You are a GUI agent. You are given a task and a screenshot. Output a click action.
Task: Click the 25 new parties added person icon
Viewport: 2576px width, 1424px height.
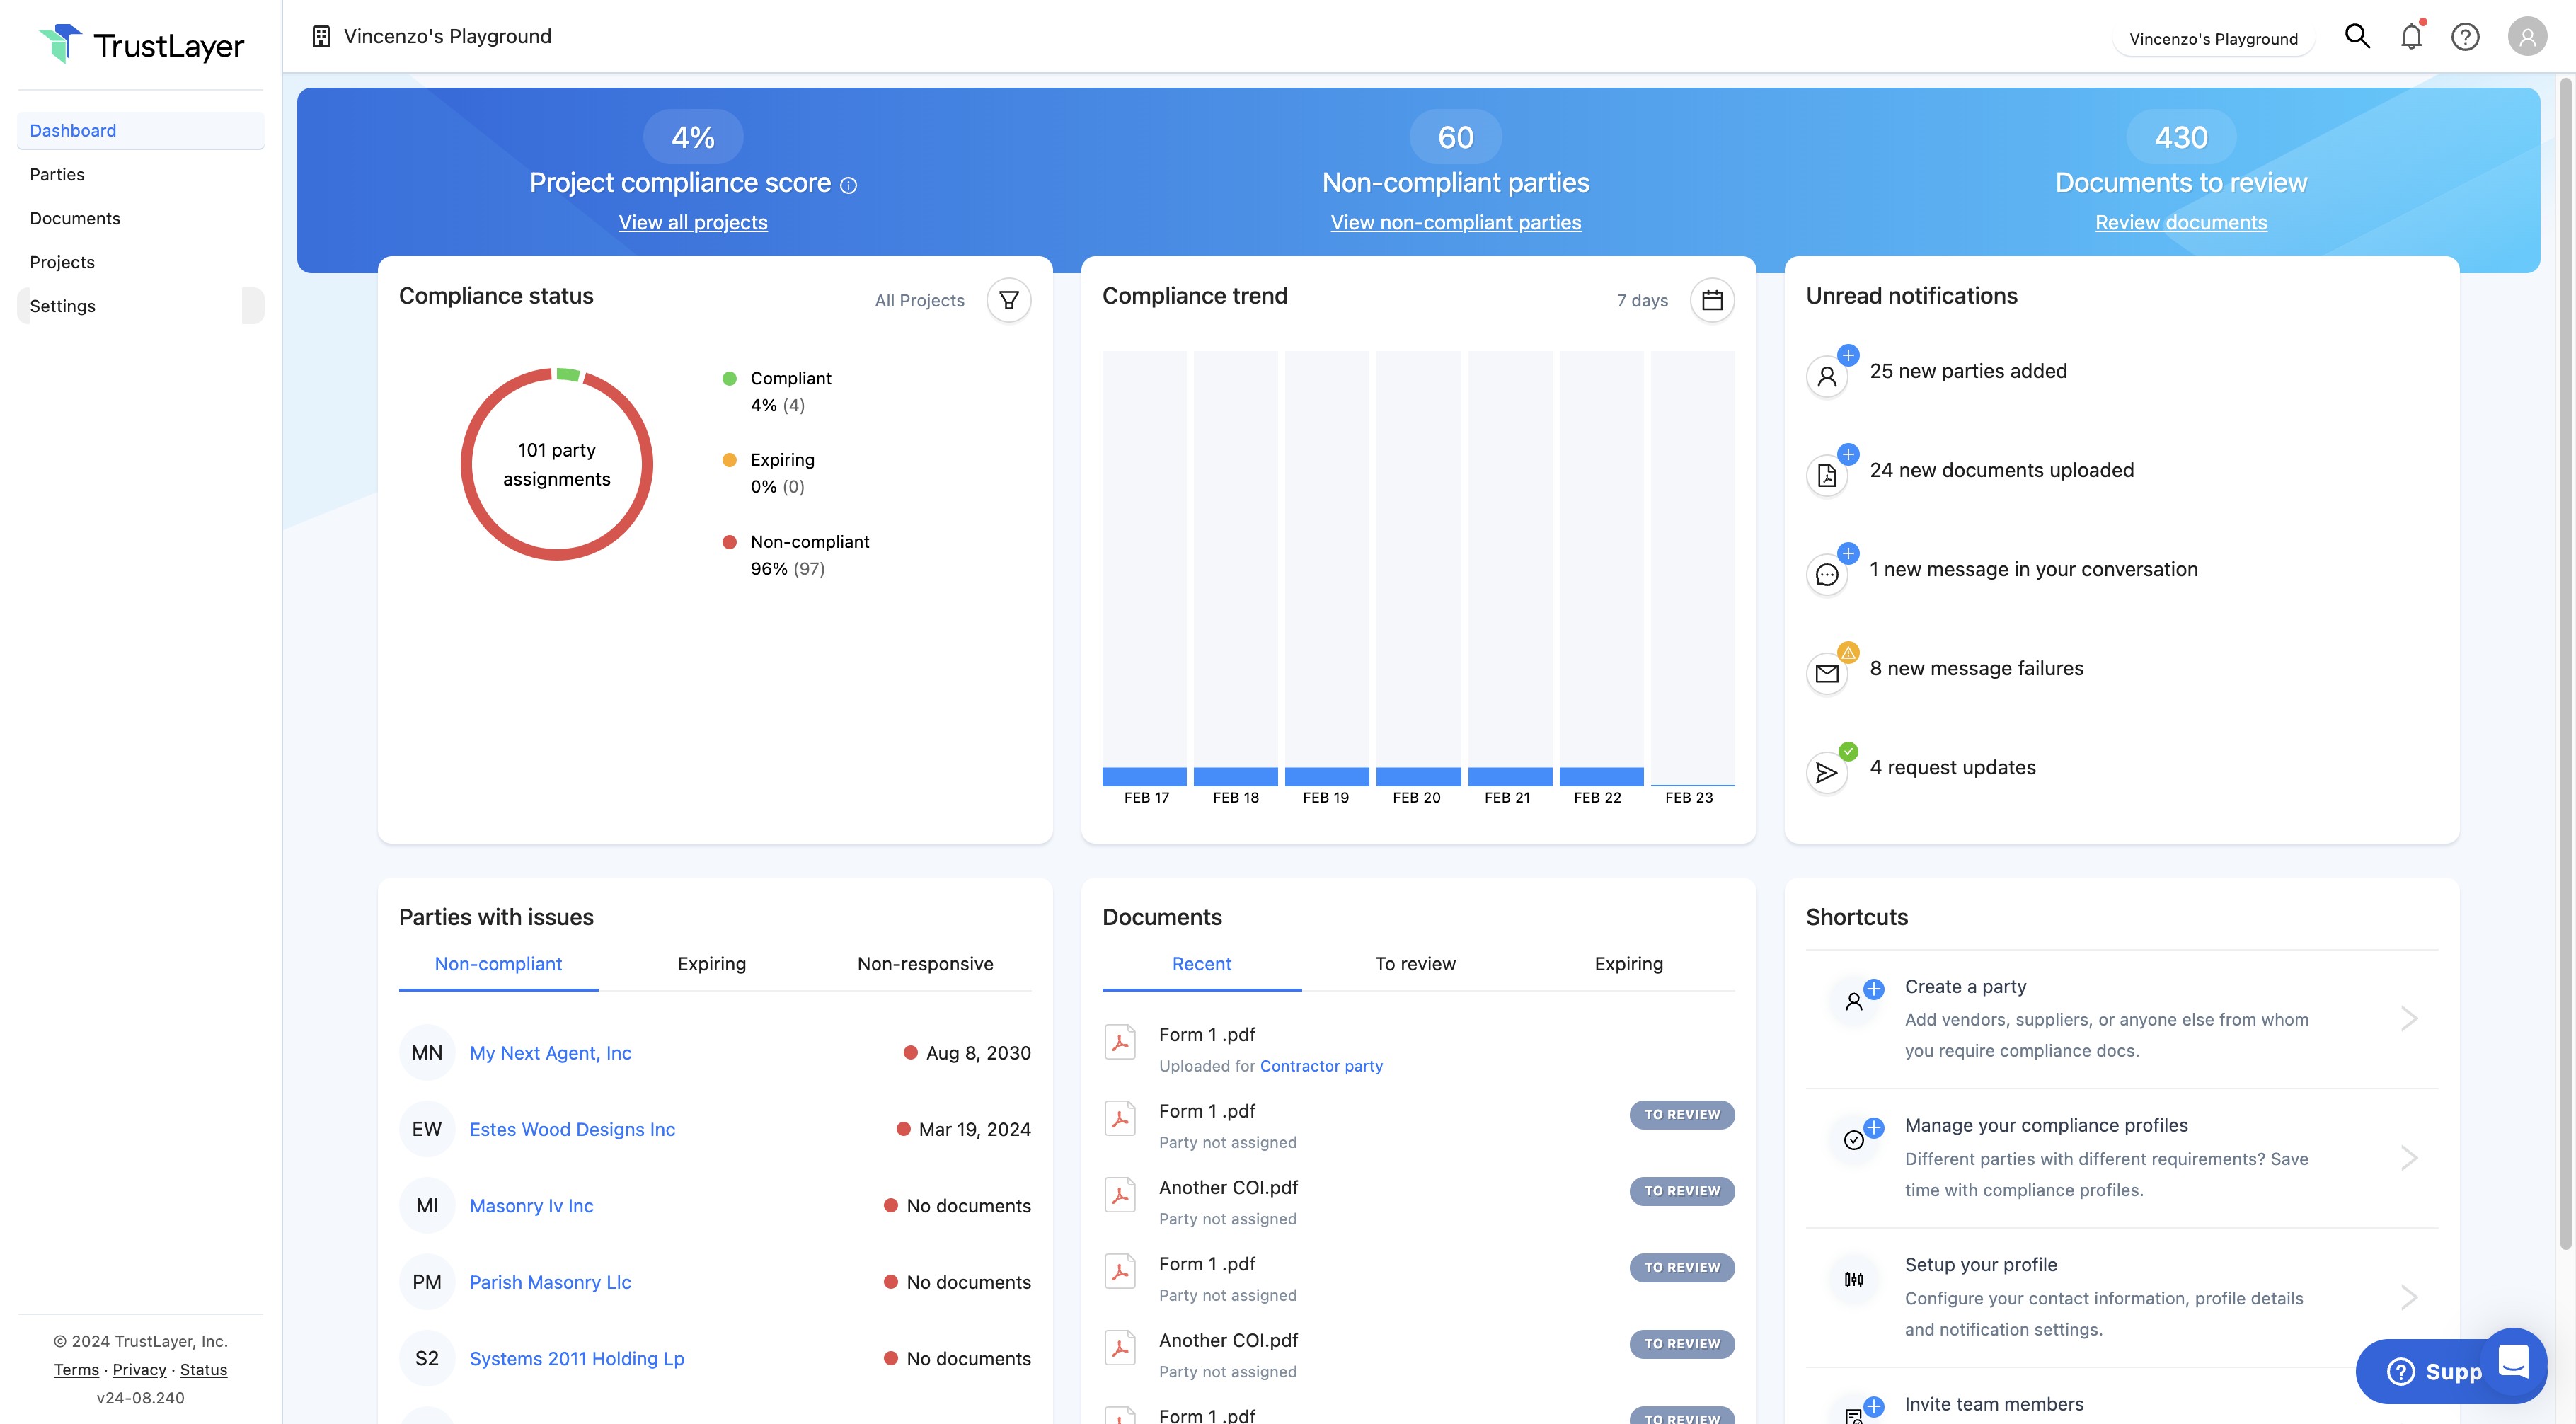point(1827,377)
